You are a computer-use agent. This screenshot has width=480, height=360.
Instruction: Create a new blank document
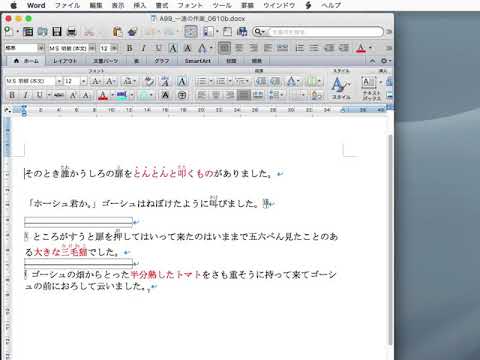(8, 31)
